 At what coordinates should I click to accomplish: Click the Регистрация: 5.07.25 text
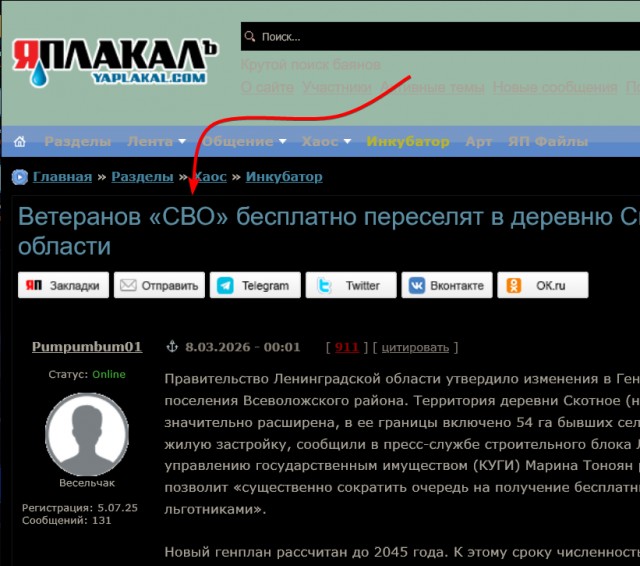pos(80,508)
